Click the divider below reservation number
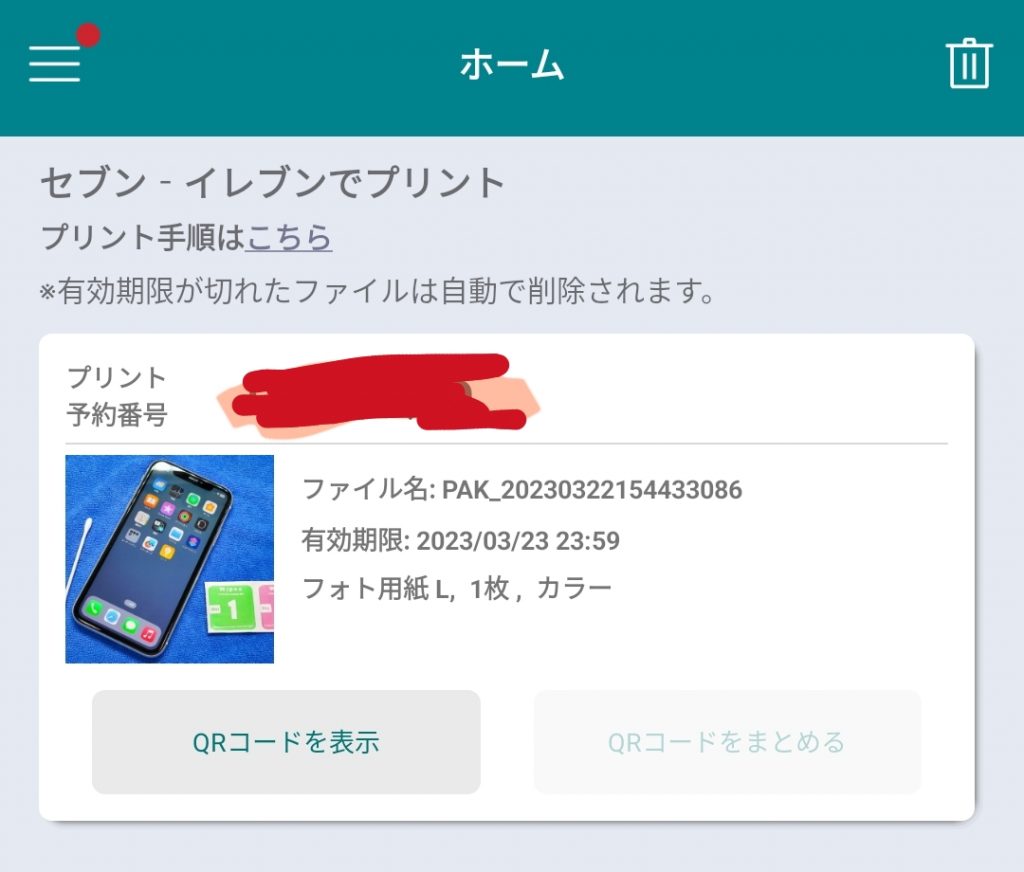This screenshot has height=872, width=1024. [x=507, y=444]
